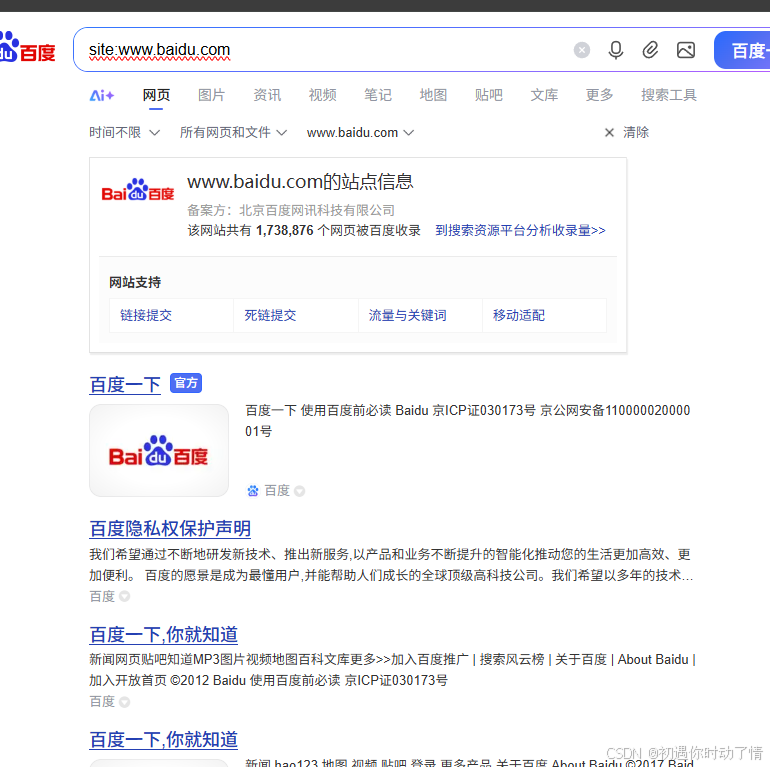
Task: Open the 死链提交 link
Action: pos(271,315)
